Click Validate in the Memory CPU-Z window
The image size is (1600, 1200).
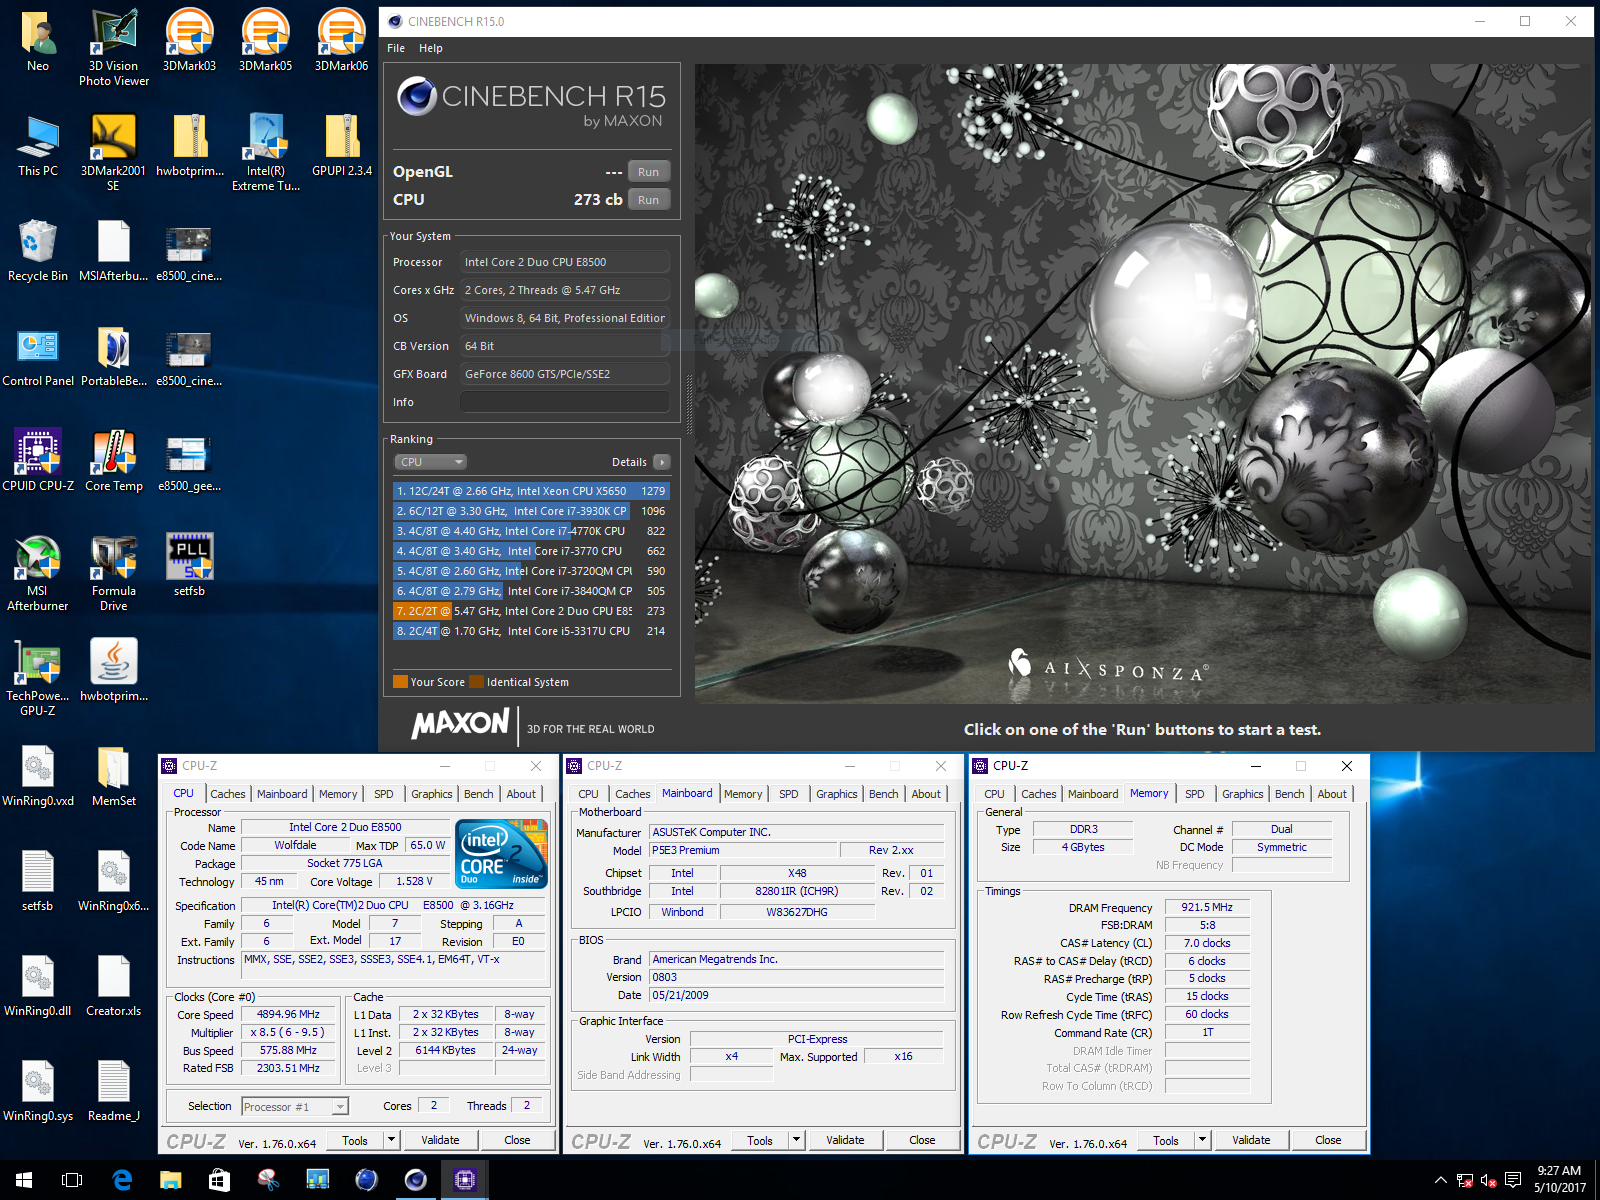coord(1251,1140)
